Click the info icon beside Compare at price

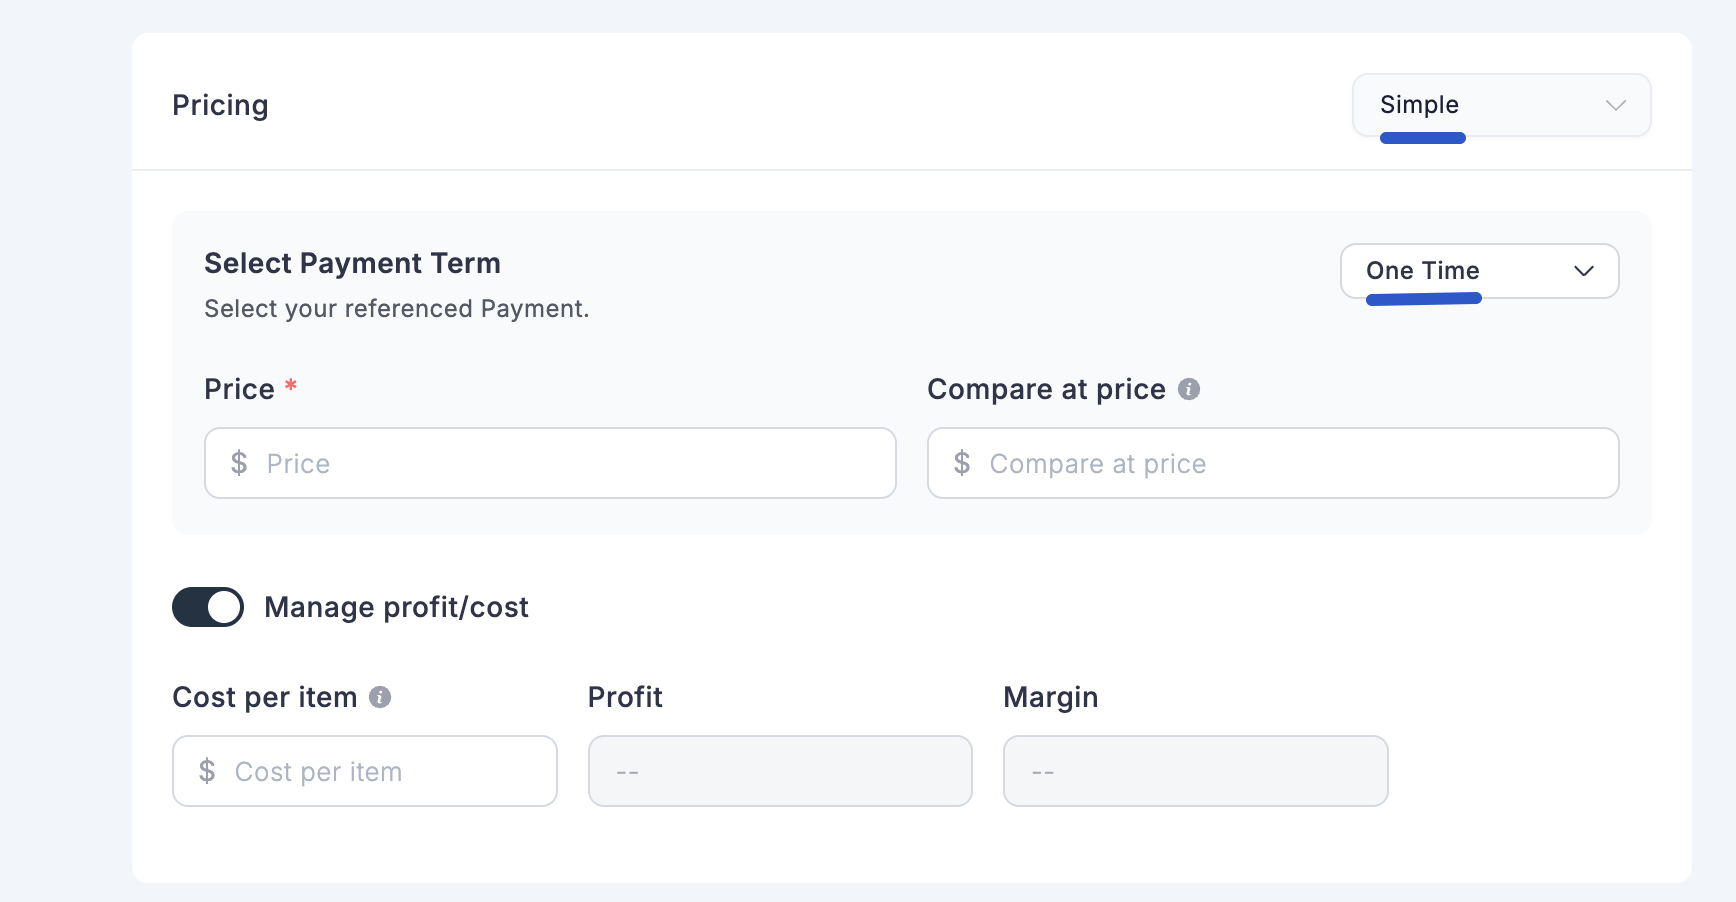(1188, 389)
